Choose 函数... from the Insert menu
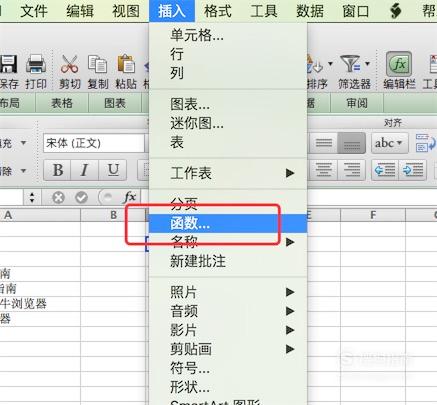Viewport: 437px width, 405px height. pos(228,223)
